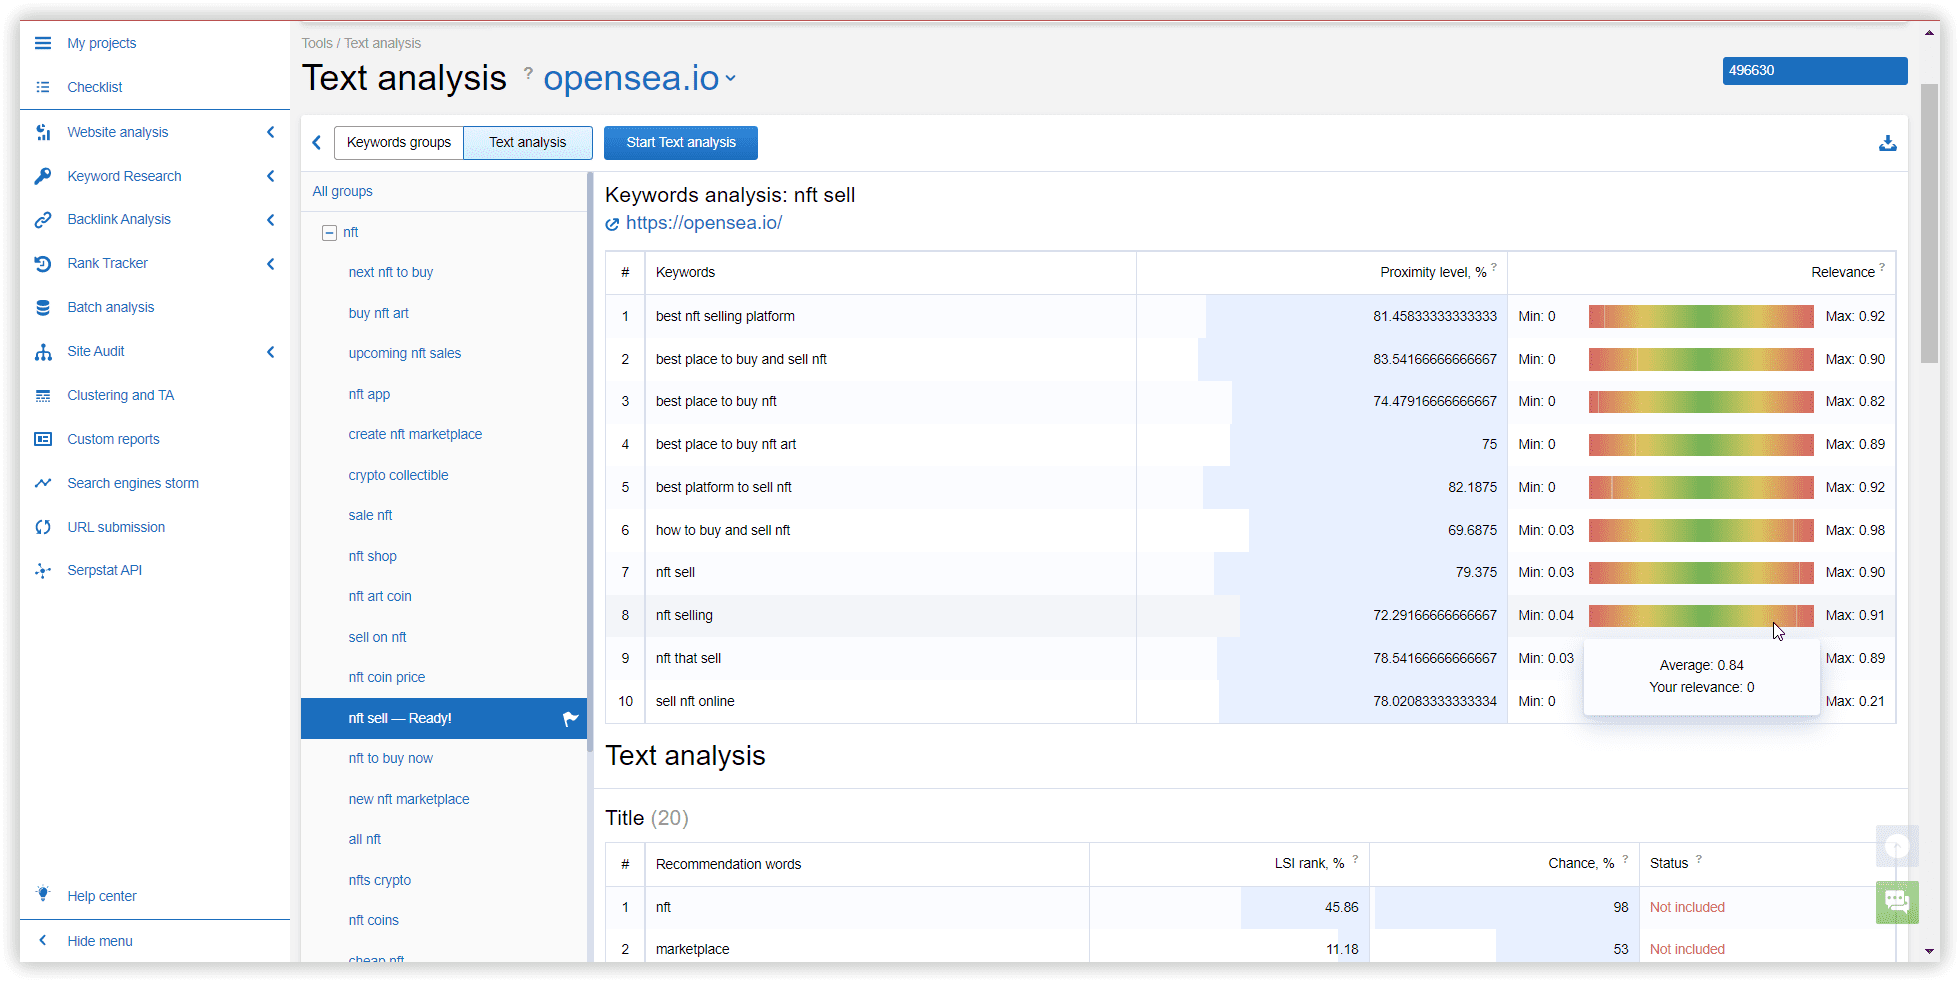Click the Search engines storm chart icon
Viewport: 1960px width, 982px height.
click(43, 483)
